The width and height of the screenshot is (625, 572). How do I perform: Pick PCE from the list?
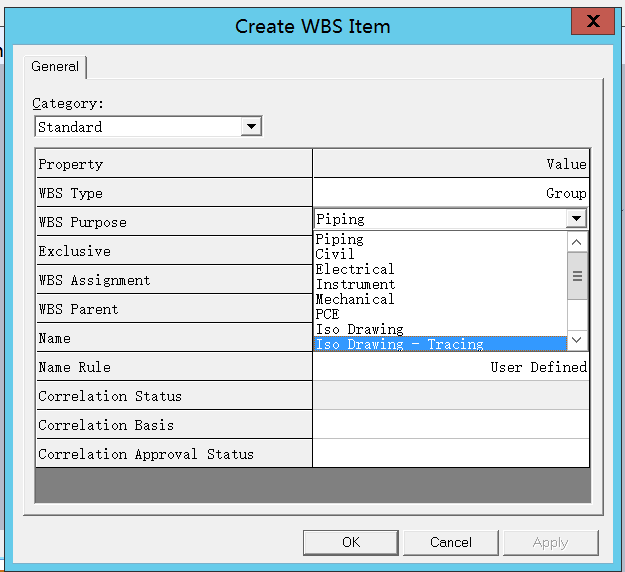point(440,315)
